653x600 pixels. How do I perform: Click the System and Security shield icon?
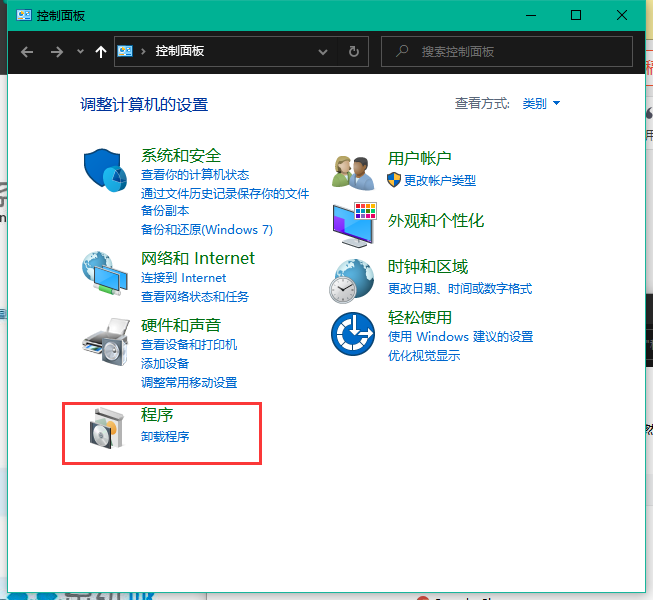pos(105,170)
